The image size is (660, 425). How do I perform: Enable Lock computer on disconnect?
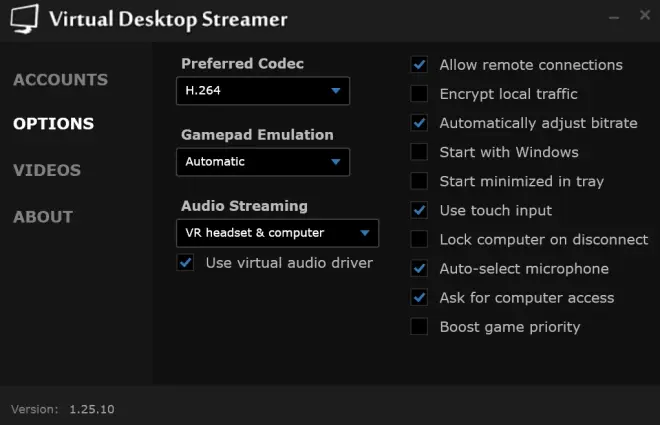click(x=419, y=239)
